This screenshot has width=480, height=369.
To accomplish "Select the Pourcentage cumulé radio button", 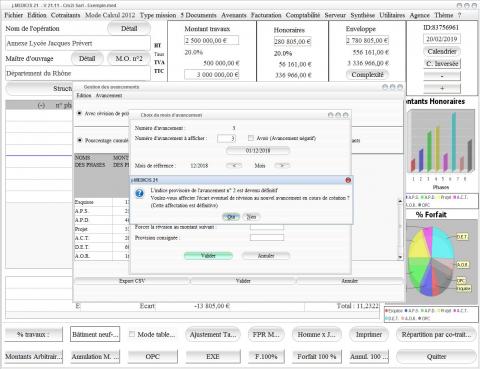I will tap(79, 140).
